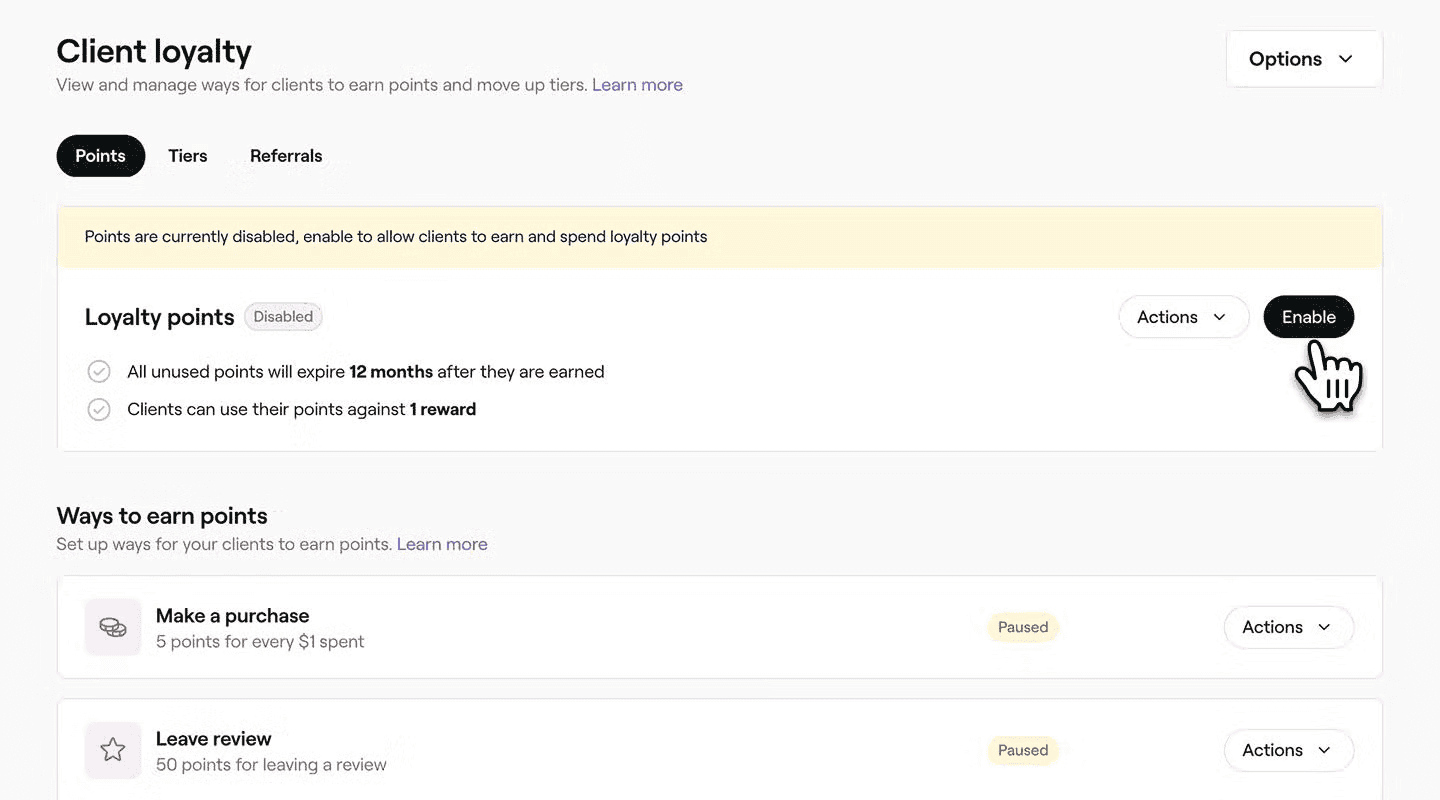Follow Learn more link under Client loyalty
The height and width of the screenshot is (800, 1440).
(x=637, y=85)
